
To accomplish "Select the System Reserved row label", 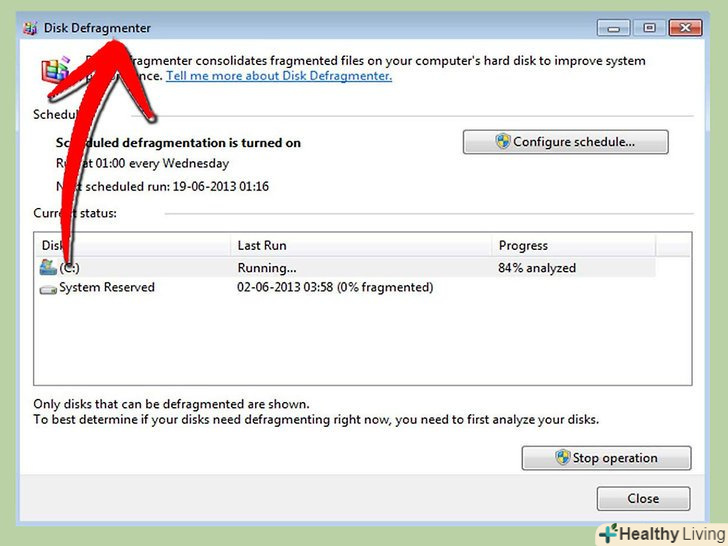I will coord(107,287).
